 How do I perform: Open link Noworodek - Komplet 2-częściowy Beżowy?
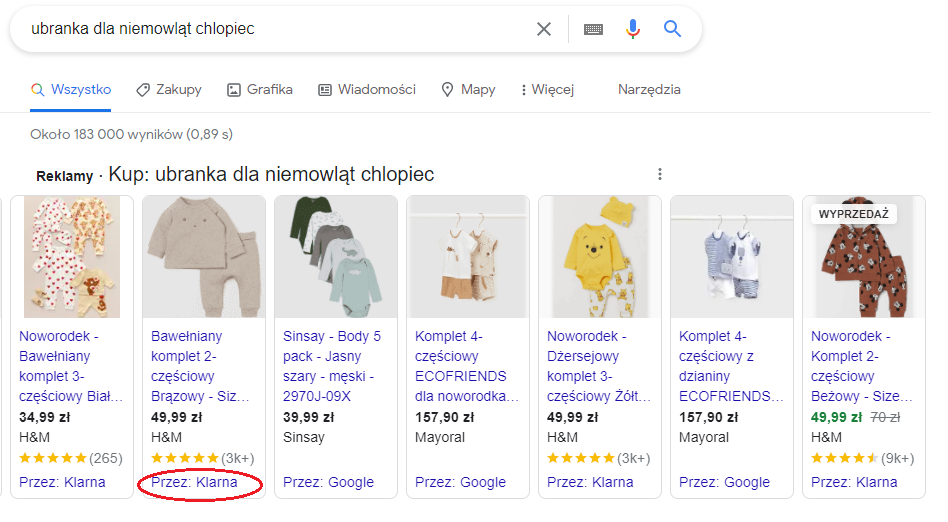(862, 366)
